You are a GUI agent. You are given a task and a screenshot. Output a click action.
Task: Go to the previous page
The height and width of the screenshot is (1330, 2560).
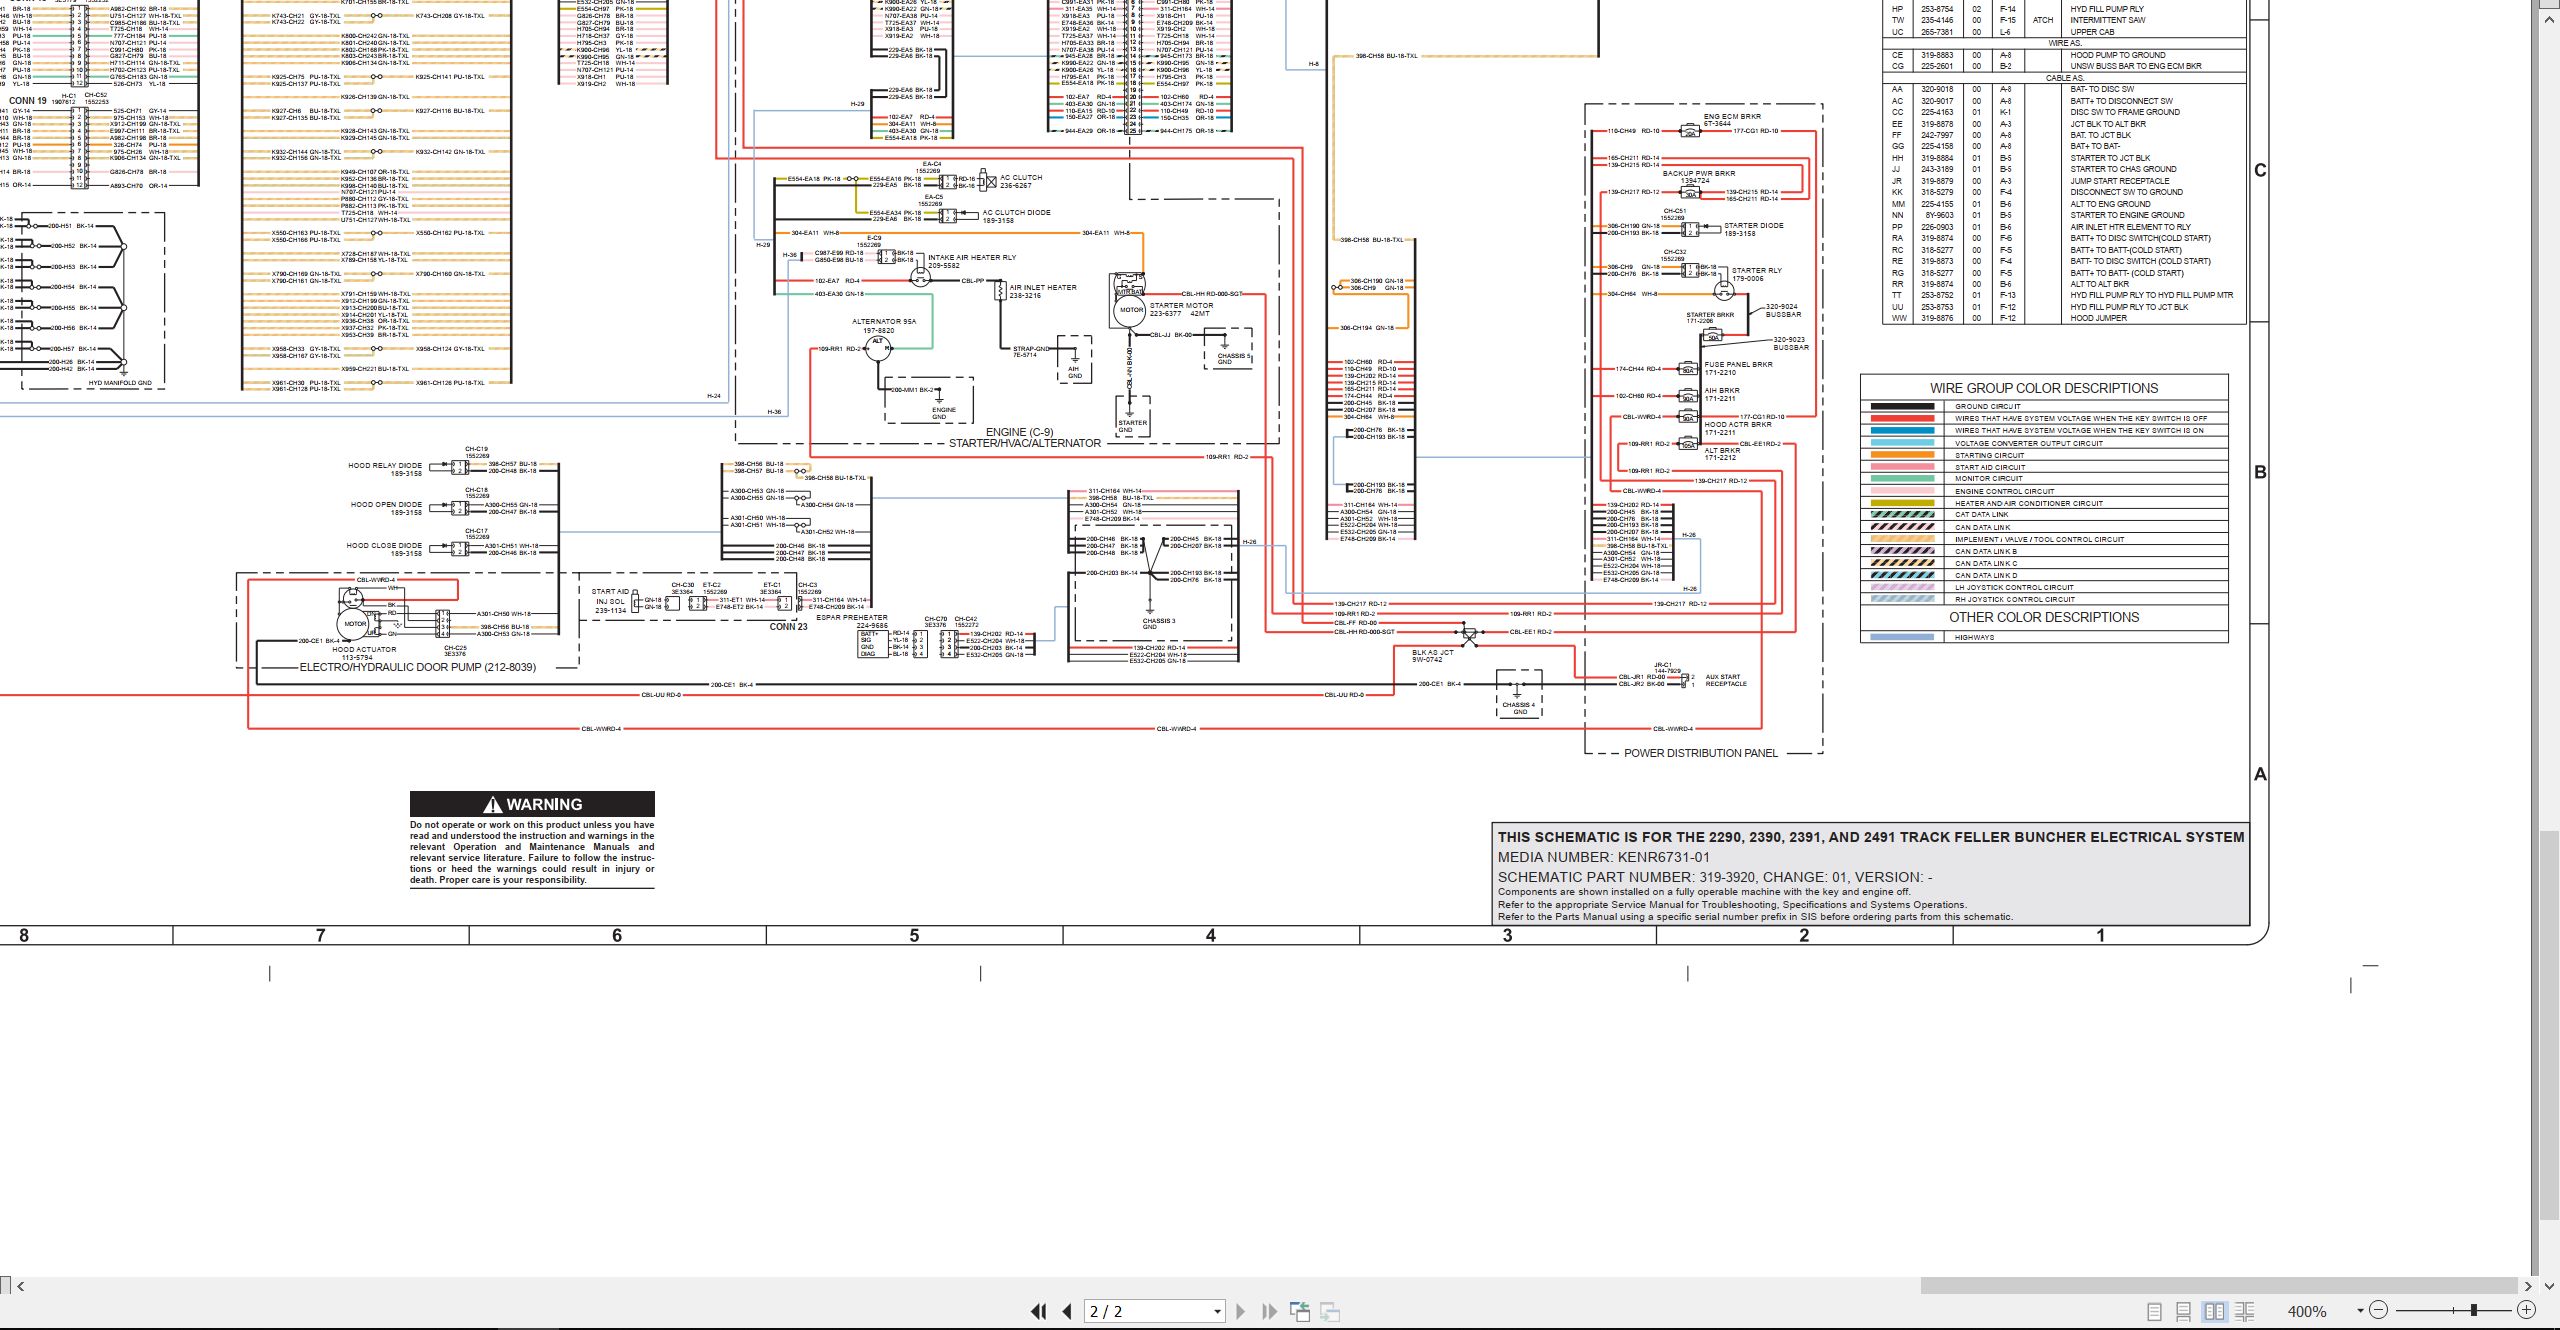pos(1067,1311)
